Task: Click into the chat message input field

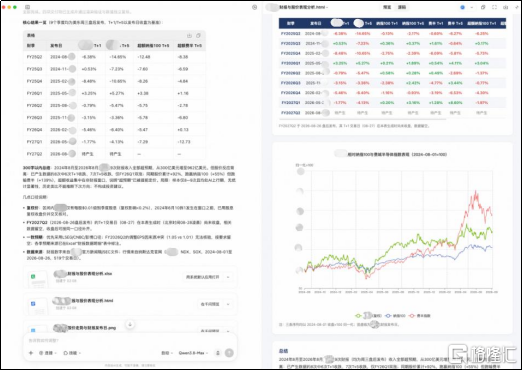Action: [x=130, y=341]
